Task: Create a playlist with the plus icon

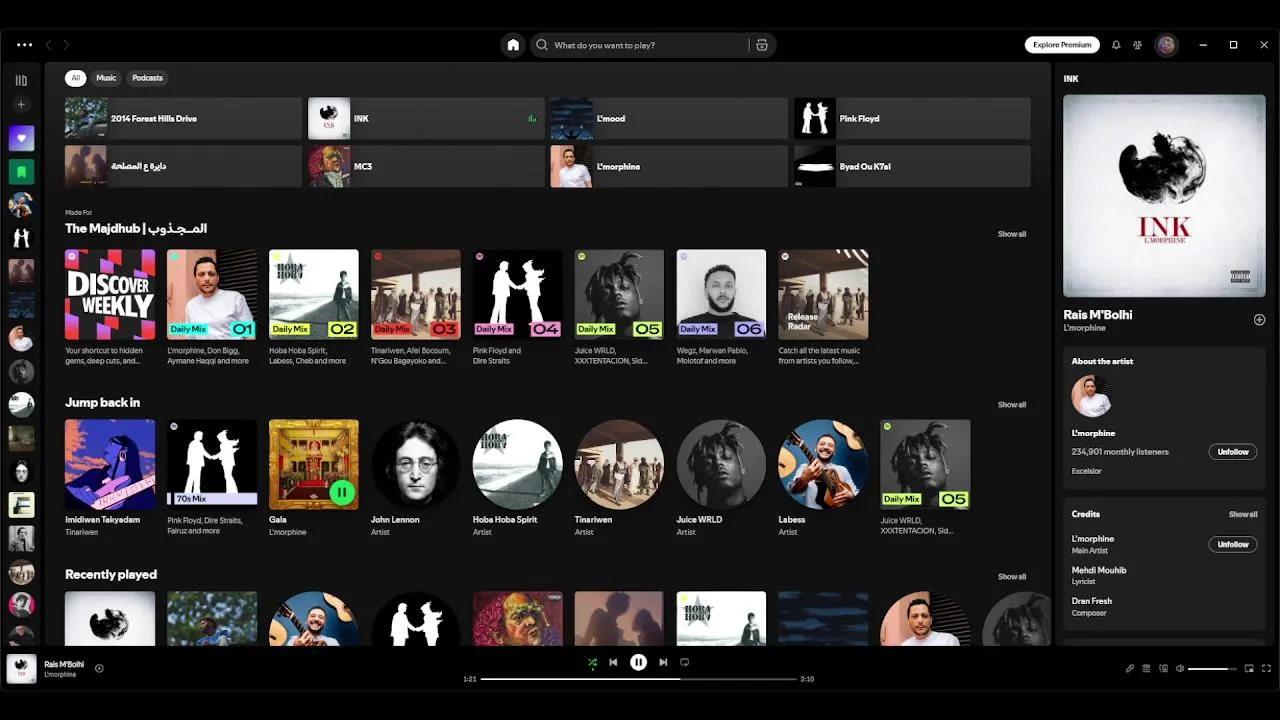Action: 21,104
